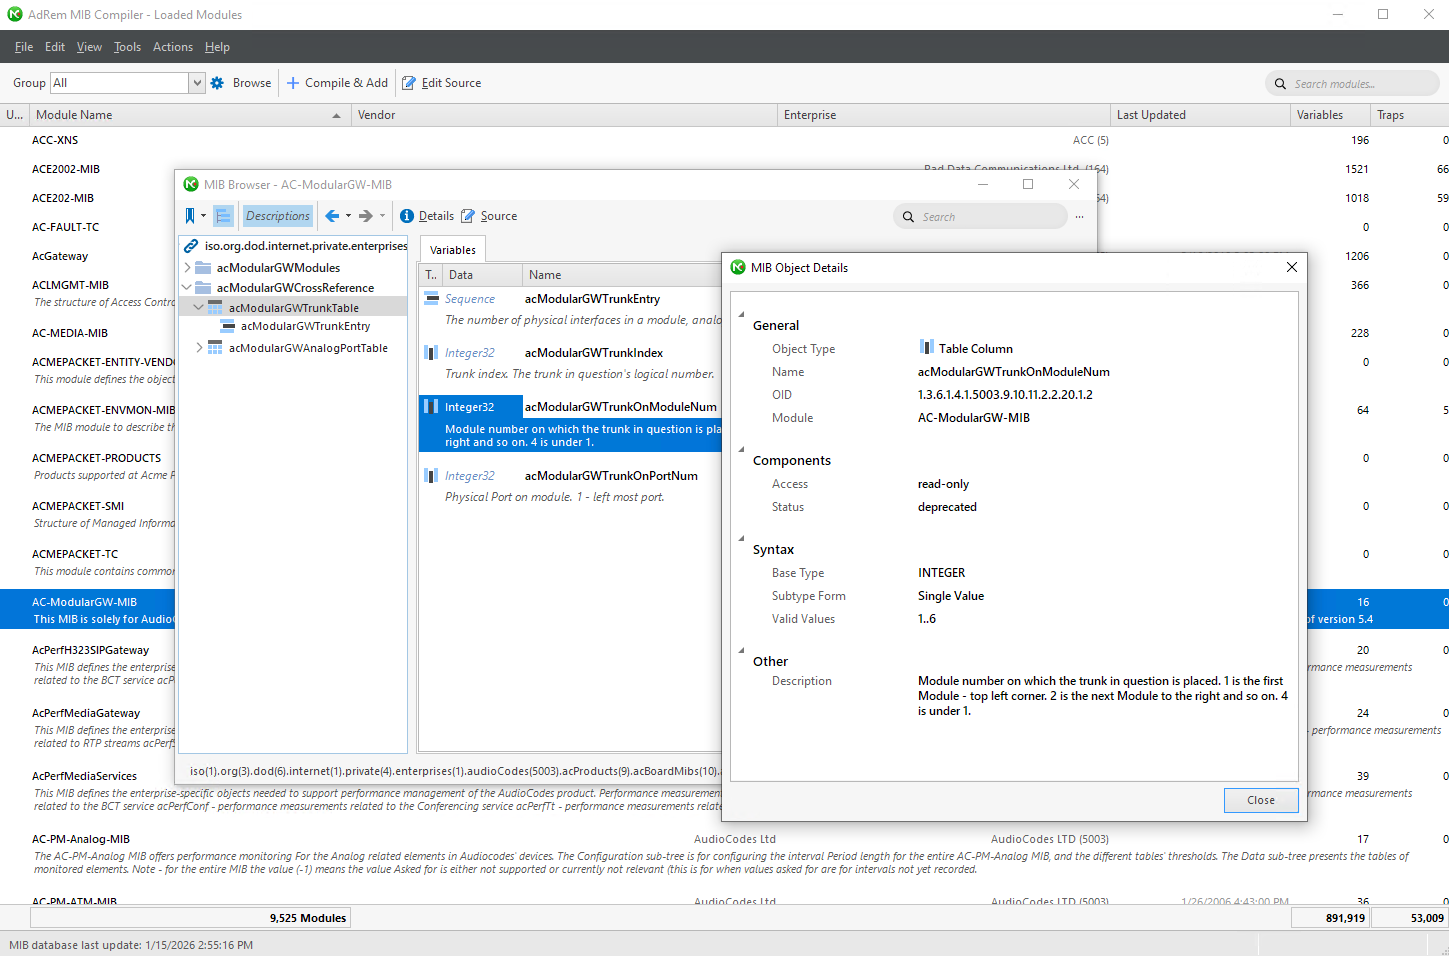Open the Group combo box dropdown
Screen dimensions: 1449x956
tap(197, 83)
